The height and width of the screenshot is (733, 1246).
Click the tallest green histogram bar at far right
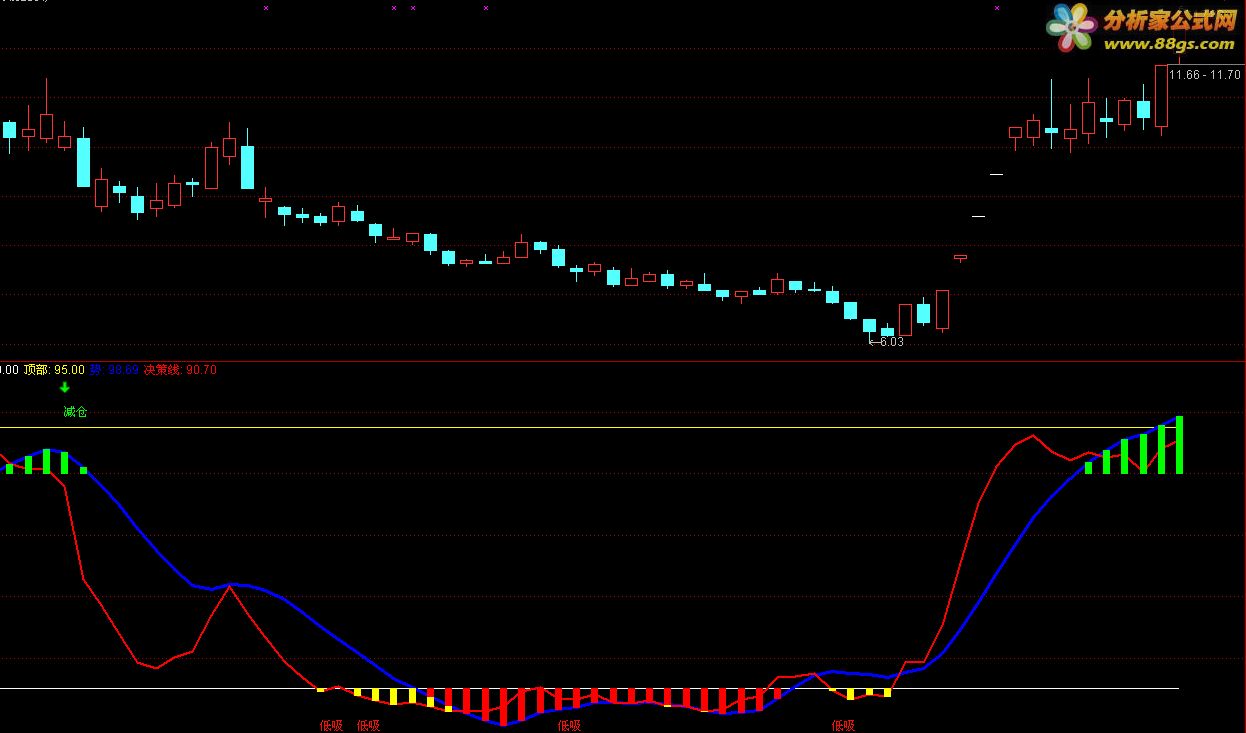coord(1180,444)
